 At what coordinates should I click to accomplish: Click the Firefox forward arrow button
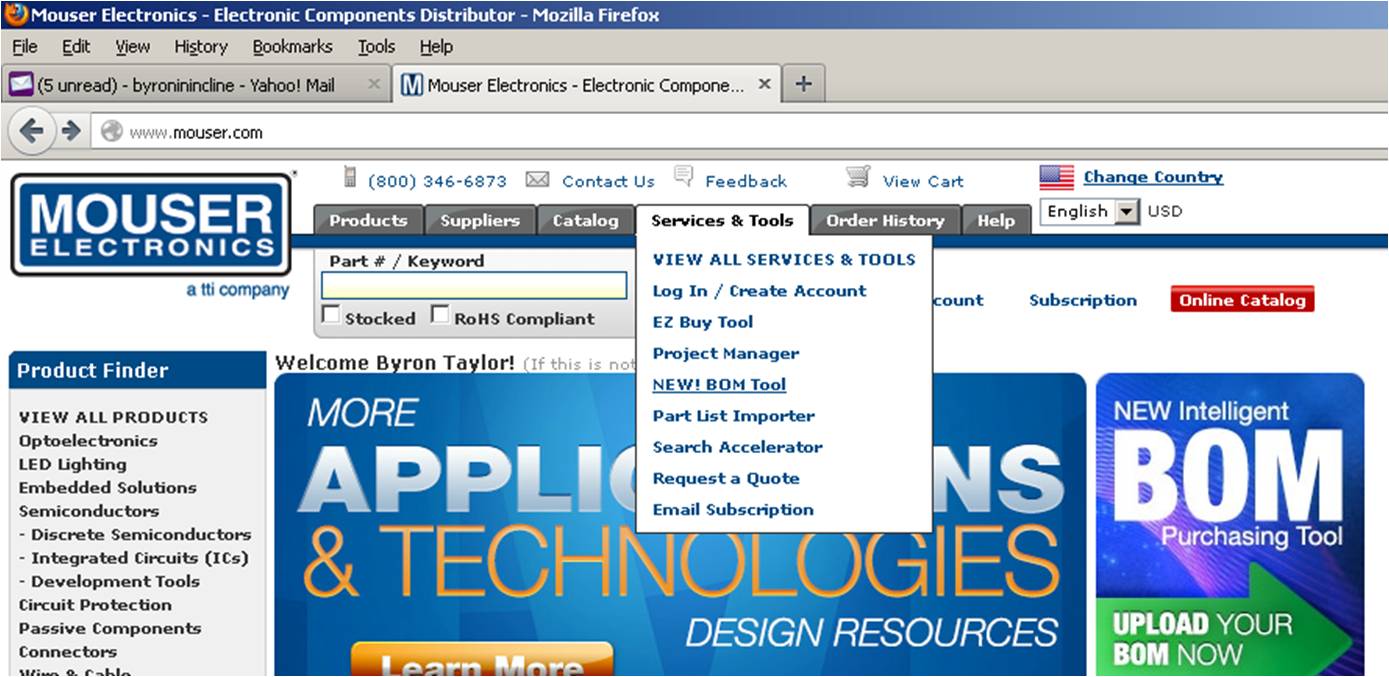coord(69,131)
